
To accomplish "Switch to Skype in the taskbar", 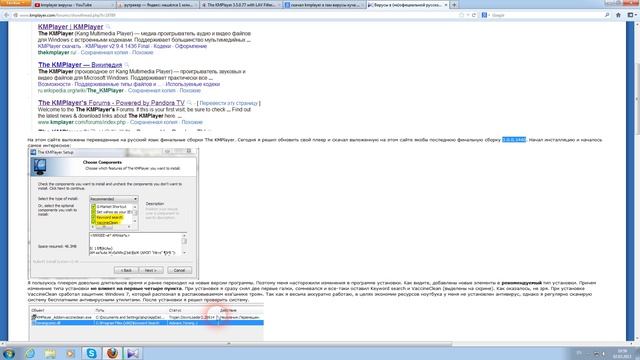I will pyautogui.click(x=91, y=353).
